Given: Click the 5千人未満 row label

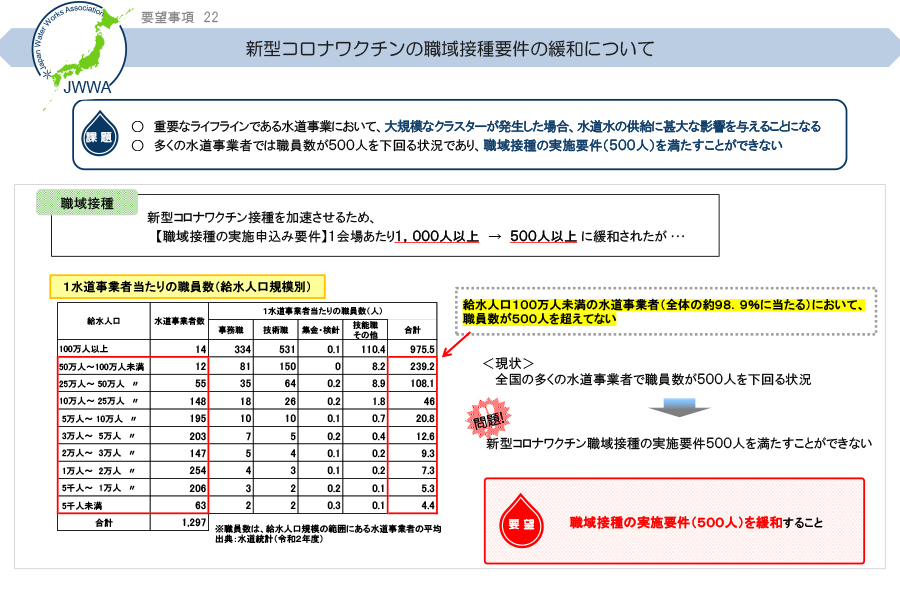Looking at the screenshot, I should (x=82, y=506).
